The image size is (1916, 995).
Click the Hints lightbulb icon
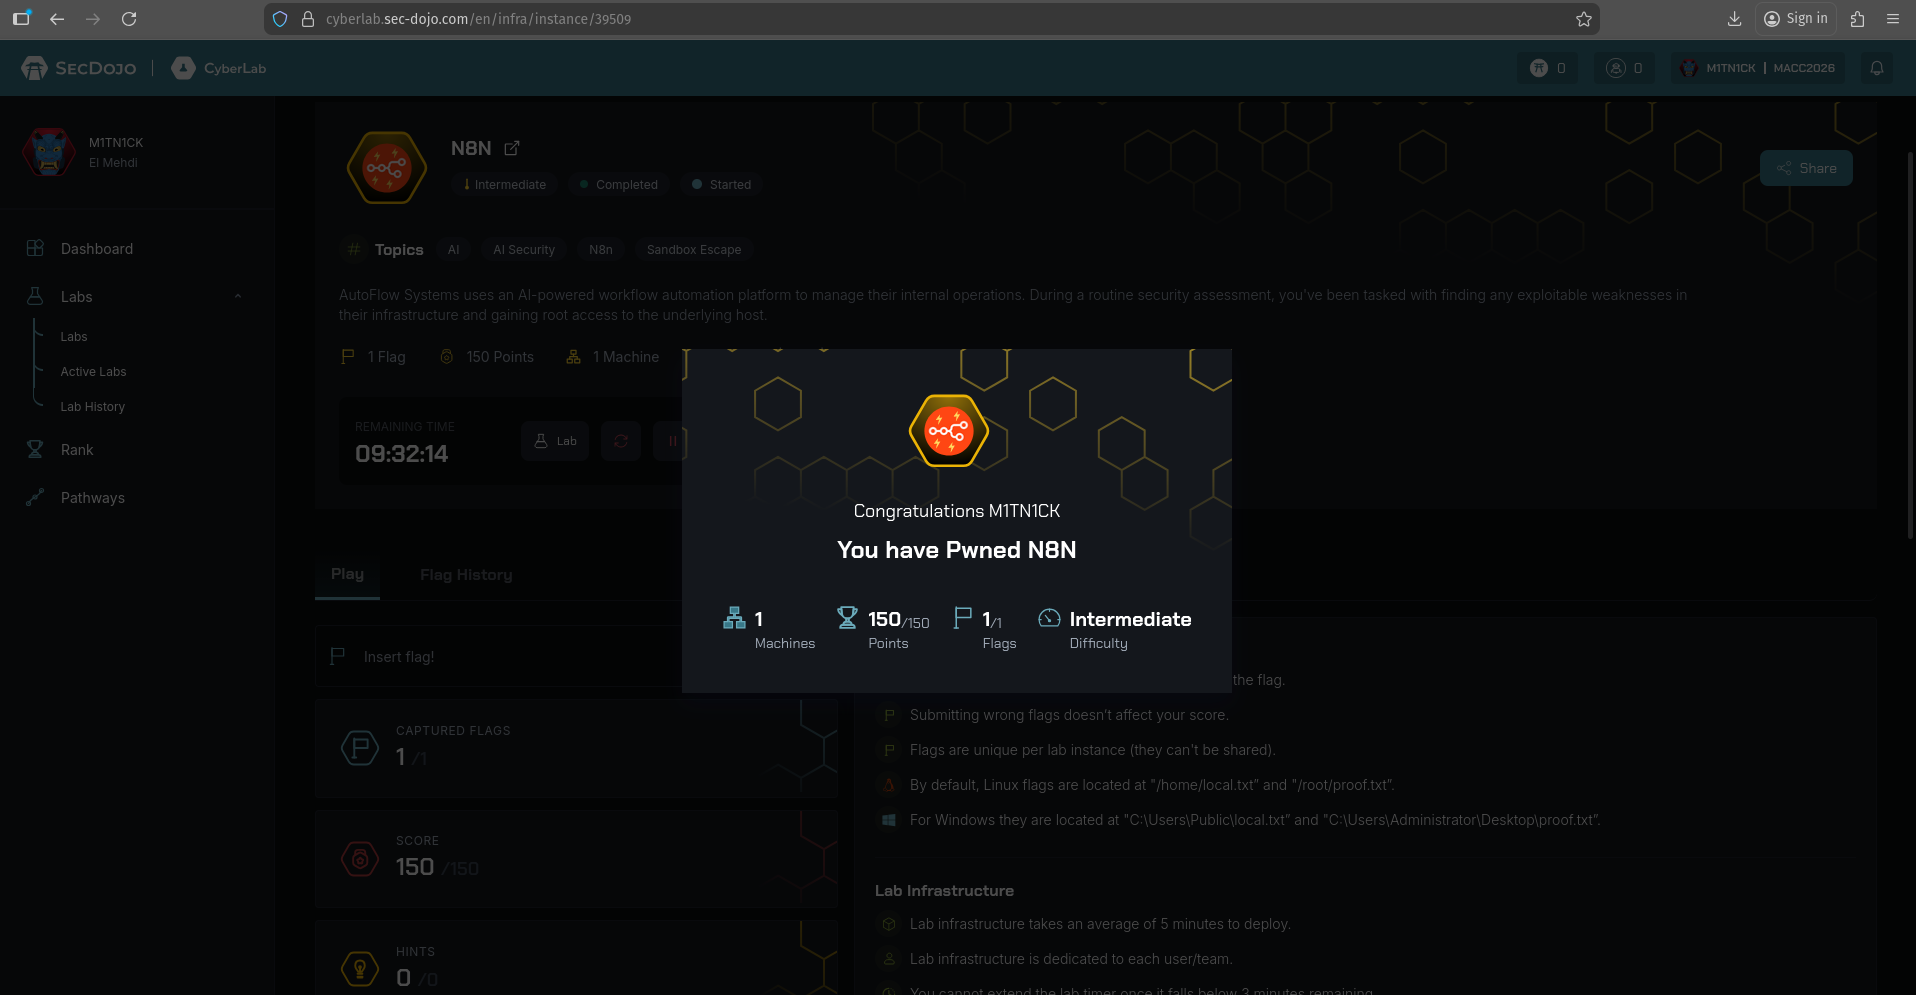coord(360,968)
